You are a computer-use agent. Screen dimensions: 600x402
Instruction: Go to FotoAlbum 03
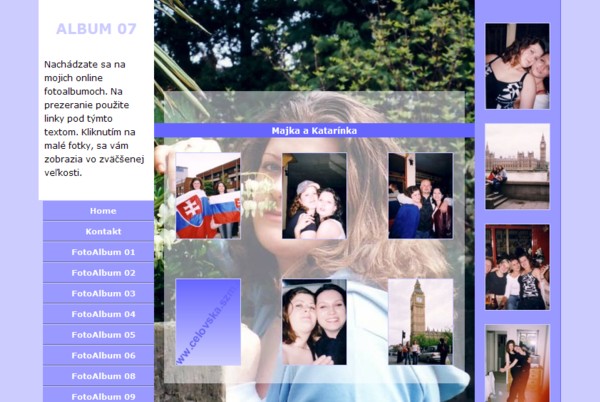pyautogui.click(x=98, y=293)
